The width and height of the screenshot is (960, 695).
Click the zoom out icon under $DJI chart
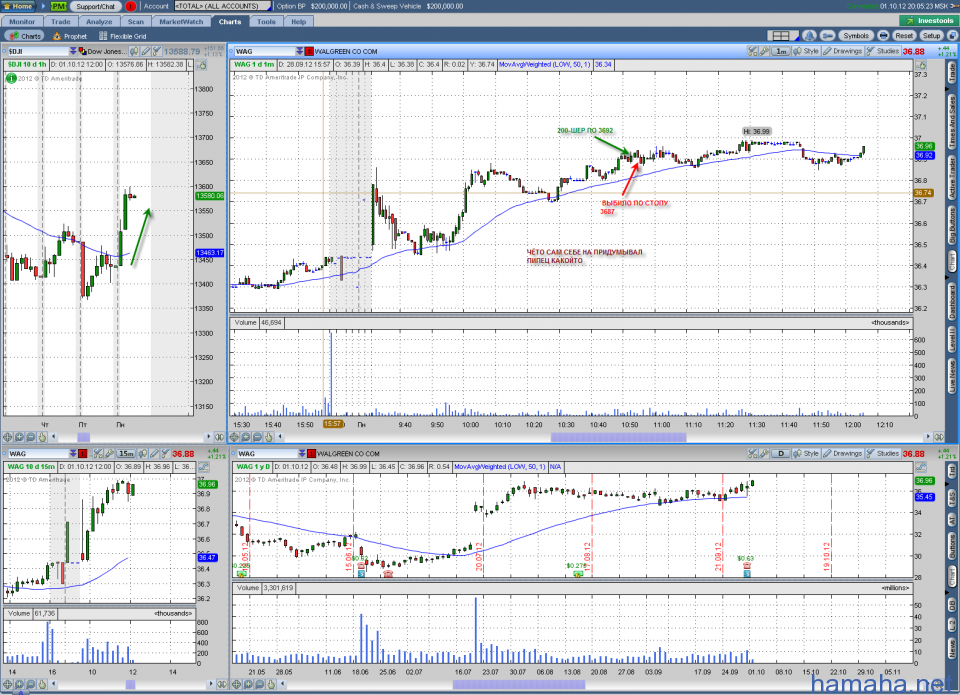click(x=31, y=437)
